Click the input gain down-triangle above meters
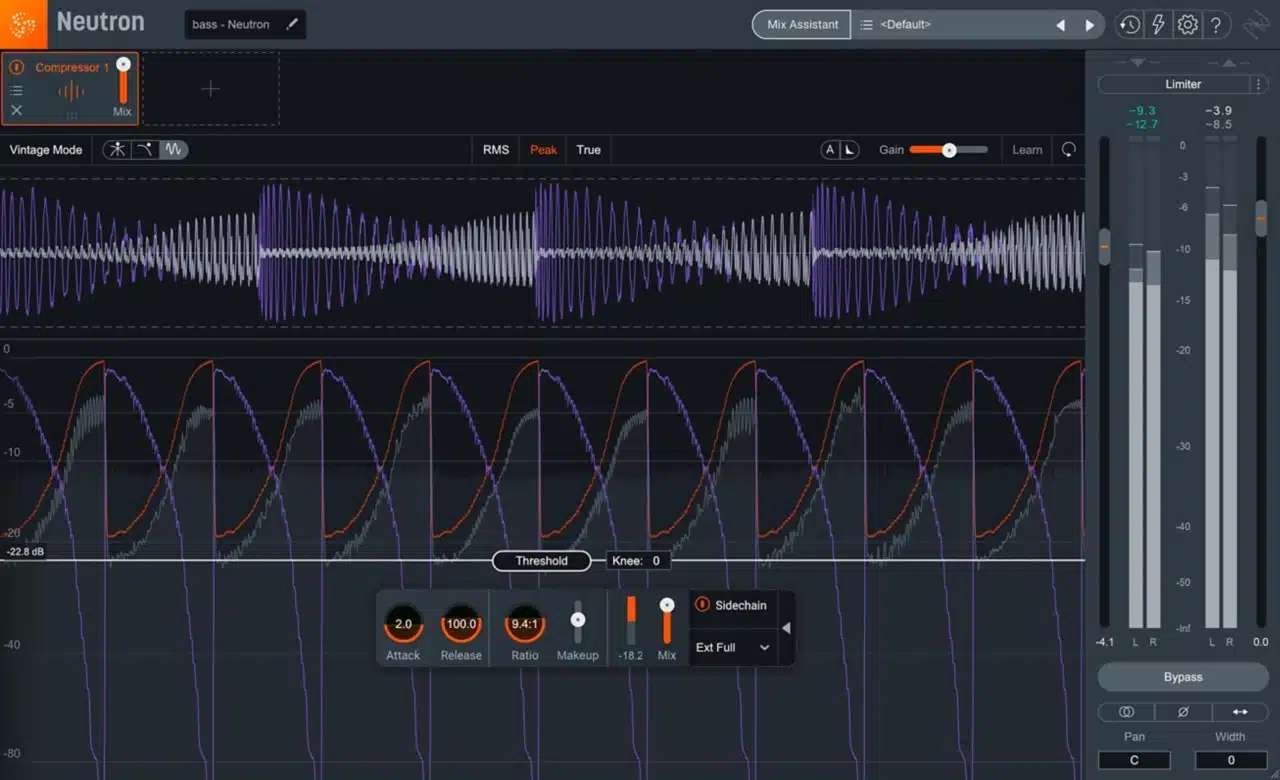Viewport: 1280px width, 780px height. coord(1137,62)
